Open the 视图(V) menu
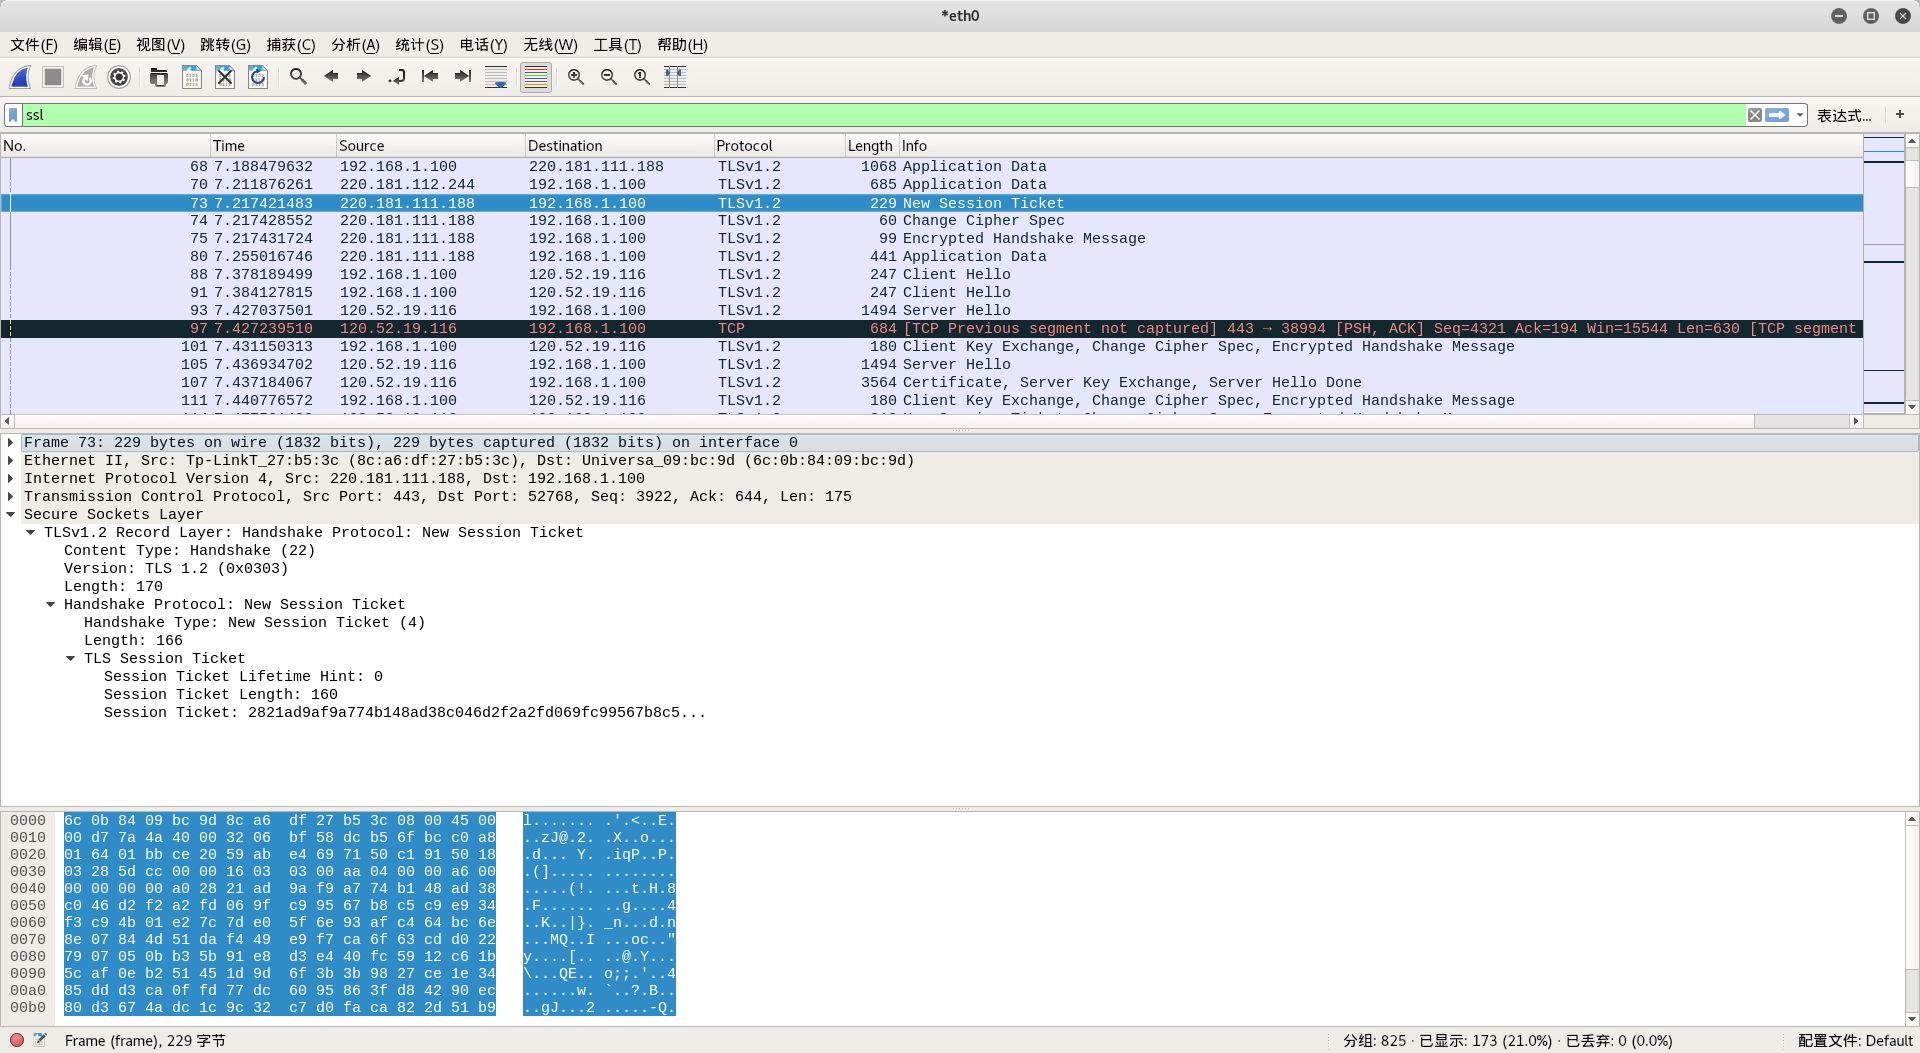 160,45
